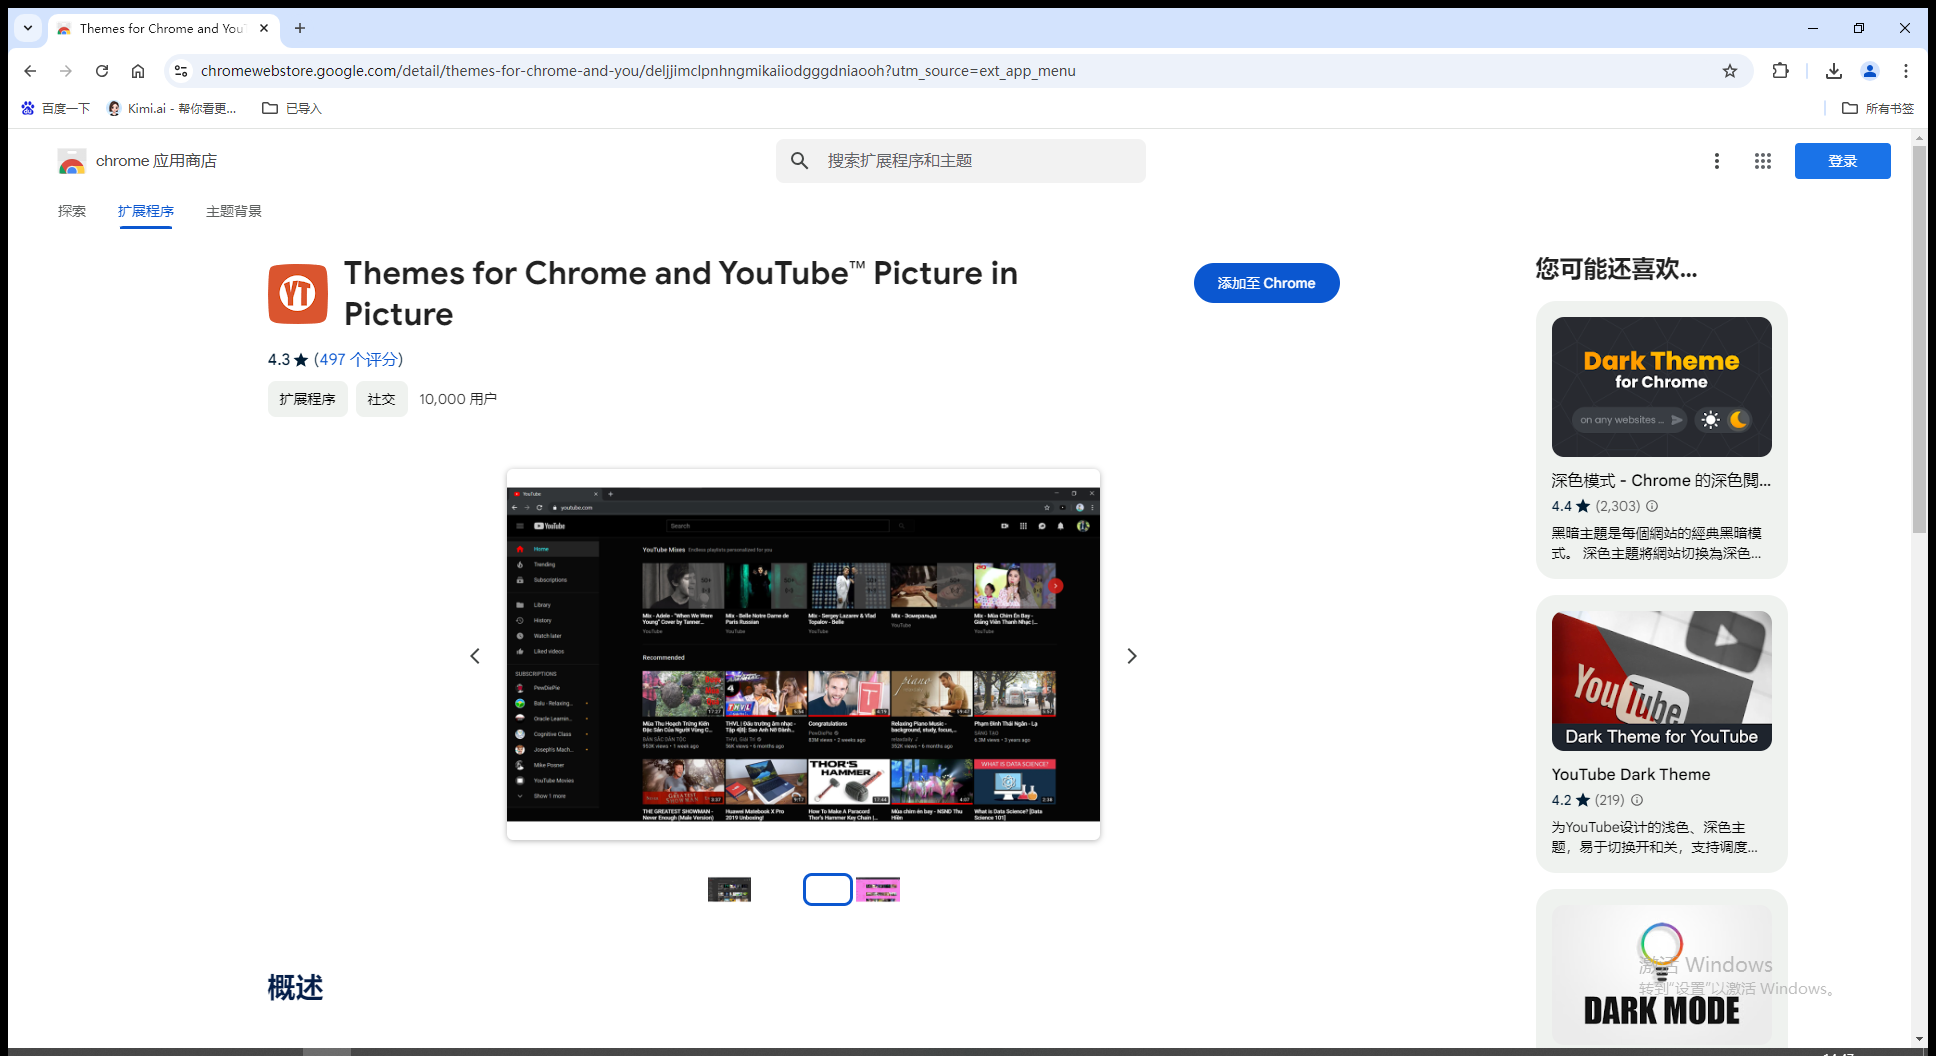
Task: Click info icon beside 219 ratings
Action: coord(1637,800)
